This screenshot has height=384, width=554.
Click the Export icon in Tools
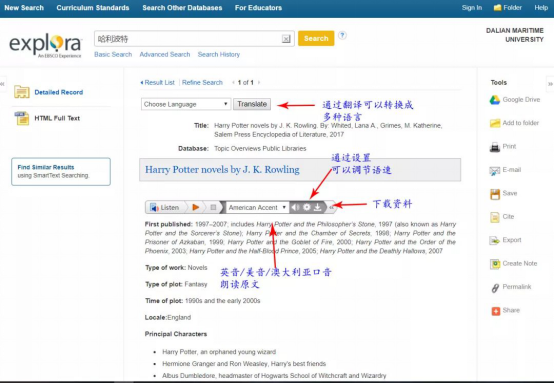[x=495, y=241]
